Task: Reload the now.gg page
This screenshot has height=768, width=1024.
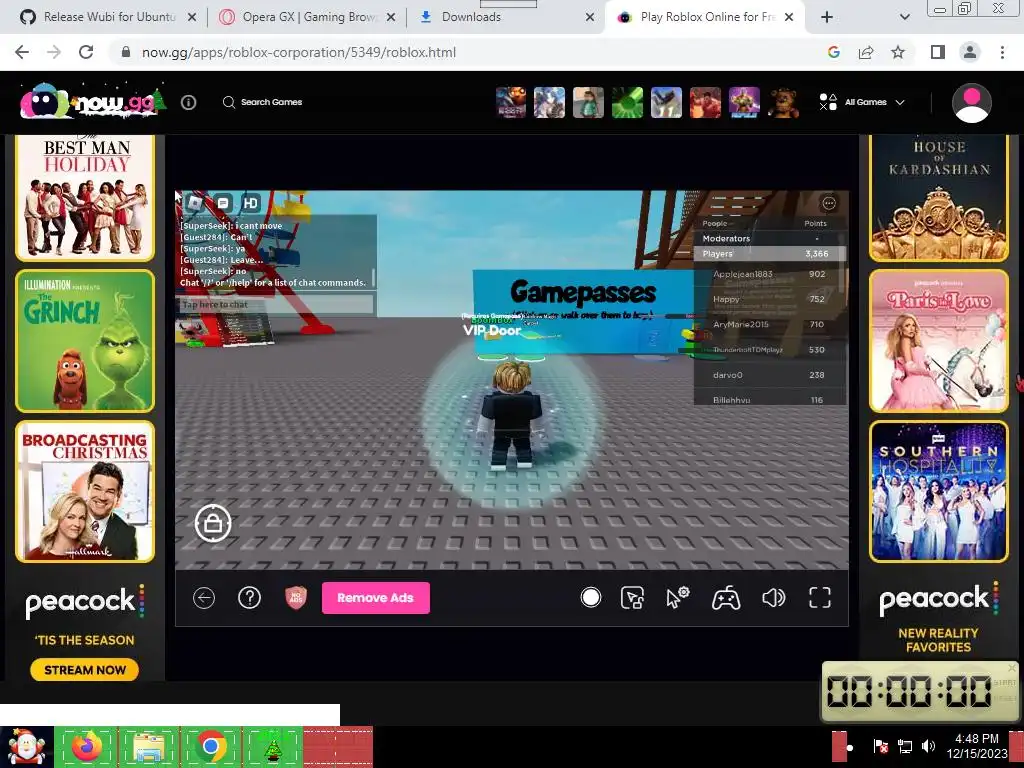Action: [x=86, y=52]
